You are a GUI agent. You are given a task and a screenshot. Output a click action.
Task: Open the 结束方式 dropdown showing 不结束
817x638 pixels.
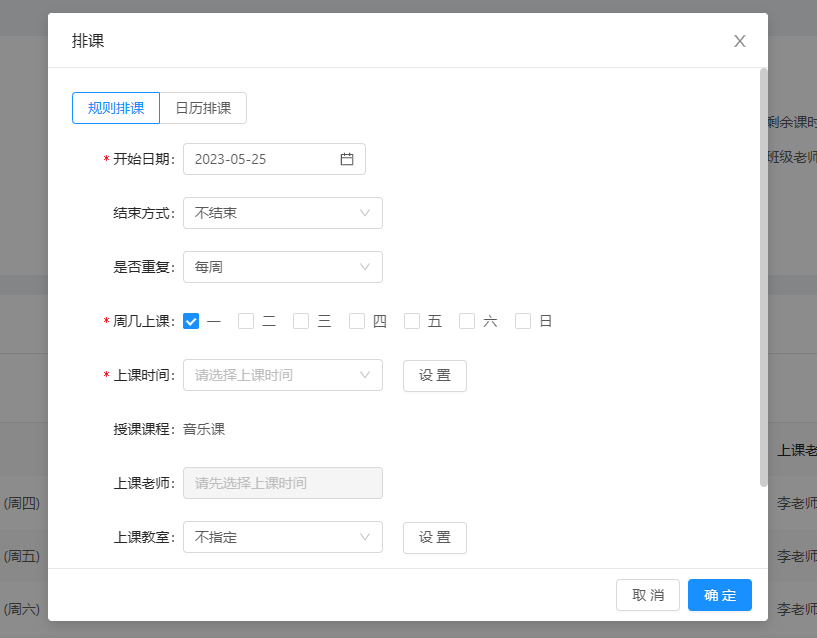283,213
